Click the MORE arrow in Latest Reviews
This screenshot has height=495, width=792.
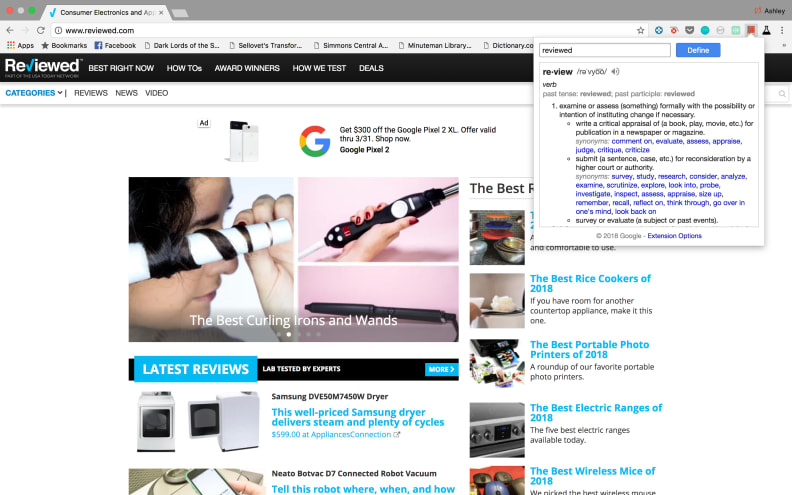click(x=441, y=369)
